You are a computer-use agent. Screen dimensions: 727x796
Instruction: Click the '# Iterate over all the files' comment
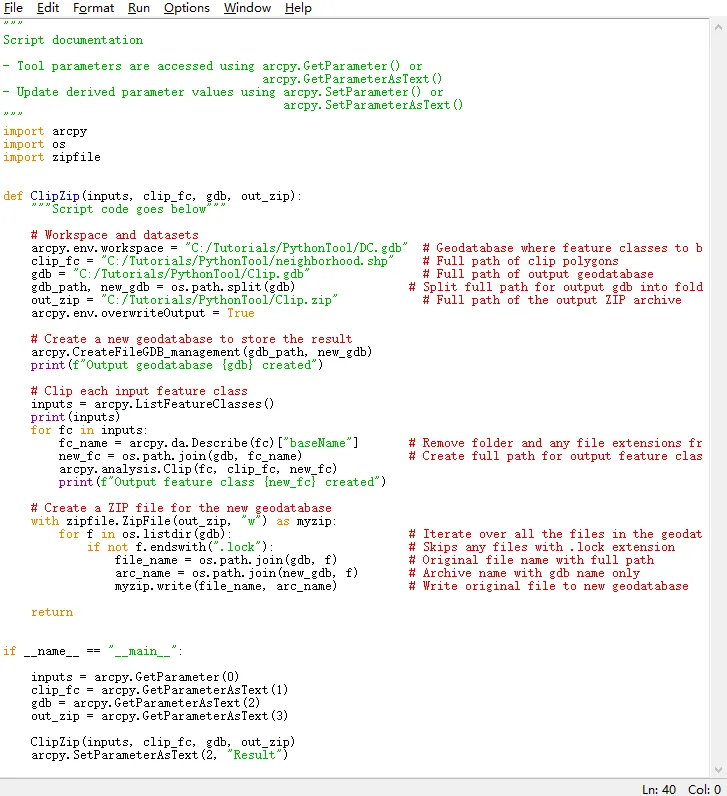click(555, 534)
